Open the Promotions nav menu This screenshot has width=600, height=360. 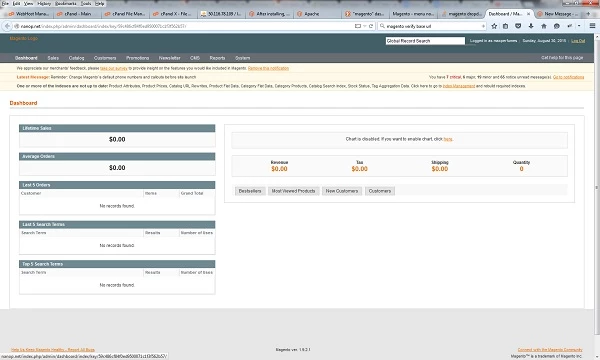[x=137, y=58]
